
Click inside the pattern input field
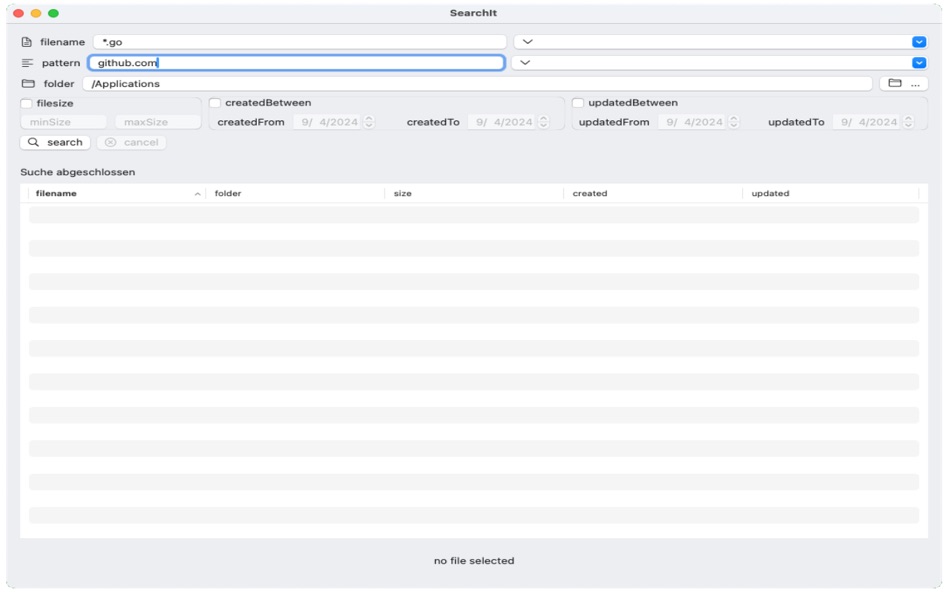300,62
